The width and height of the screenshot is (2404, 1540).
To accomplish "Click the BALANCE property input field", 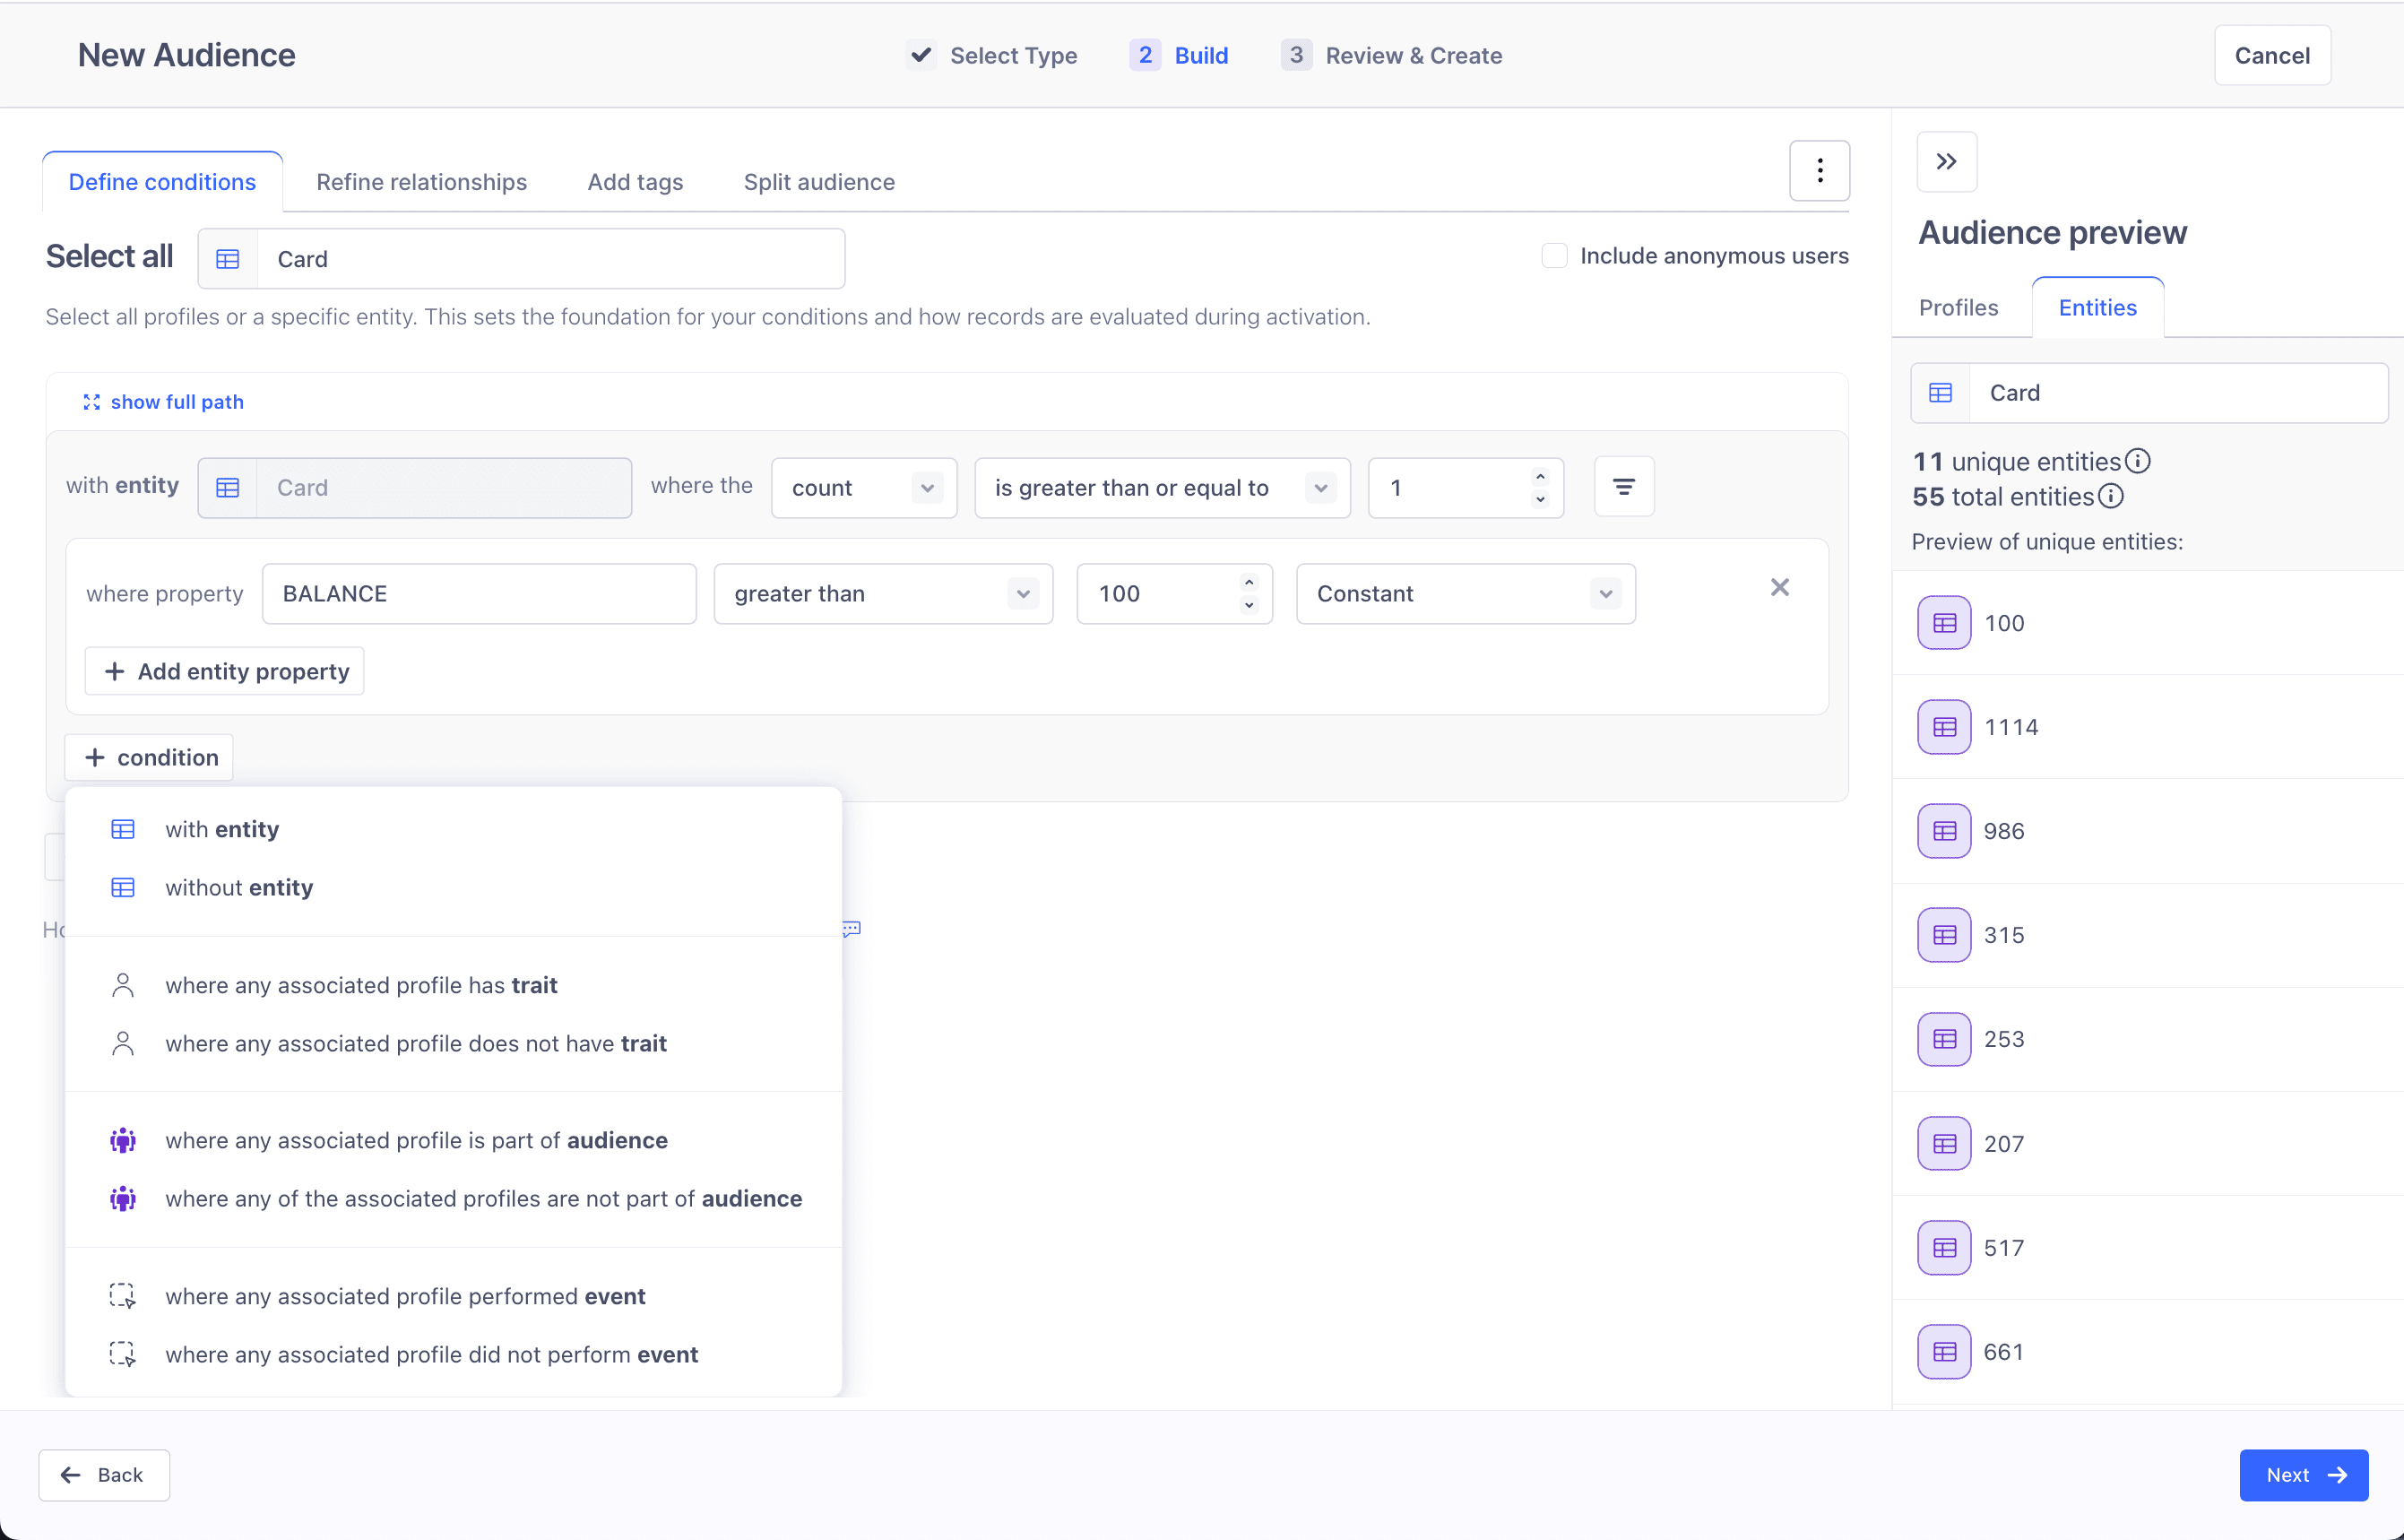I will click(x=479, y=593).
